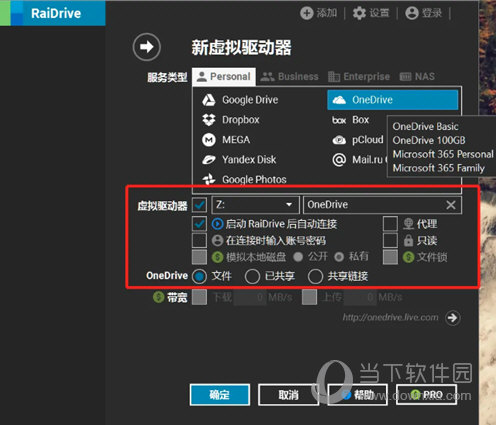This screenshot has height=425, width=496.
Task: Choose Microsoft 365 Personal option
Action: (x=443, y=154)
